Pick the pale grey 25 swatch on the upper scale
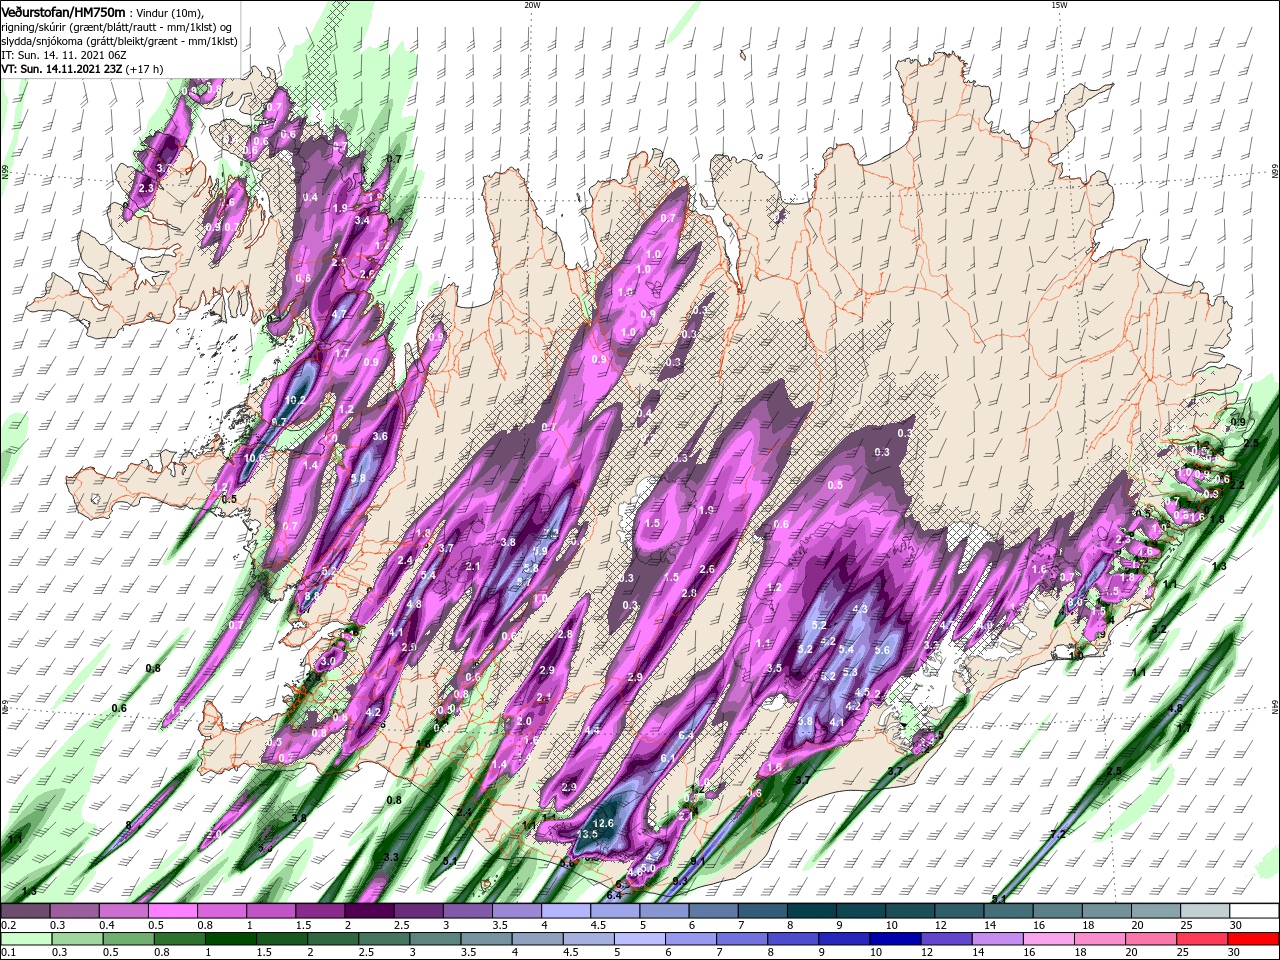This screenshot has height=960, width=1280. [1204, 911]
